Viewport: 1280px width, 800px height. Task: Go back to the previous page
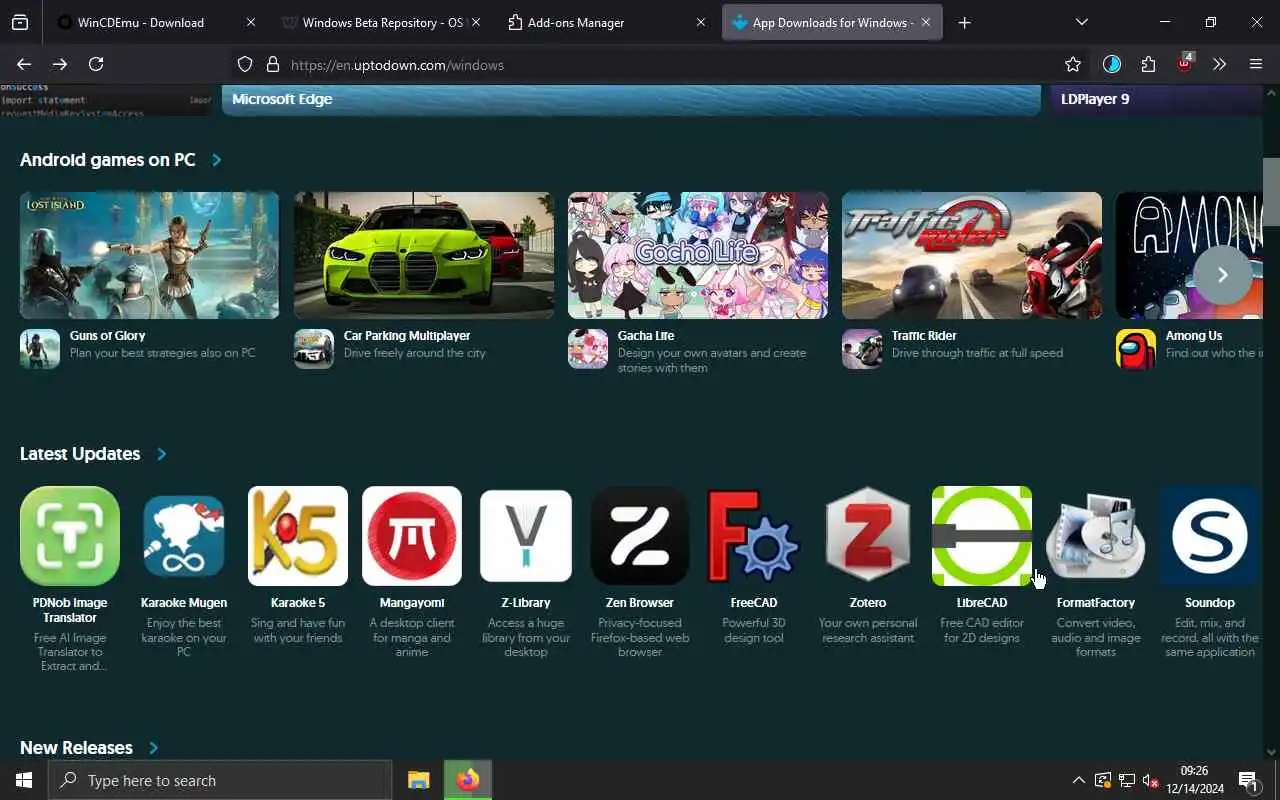24,64
